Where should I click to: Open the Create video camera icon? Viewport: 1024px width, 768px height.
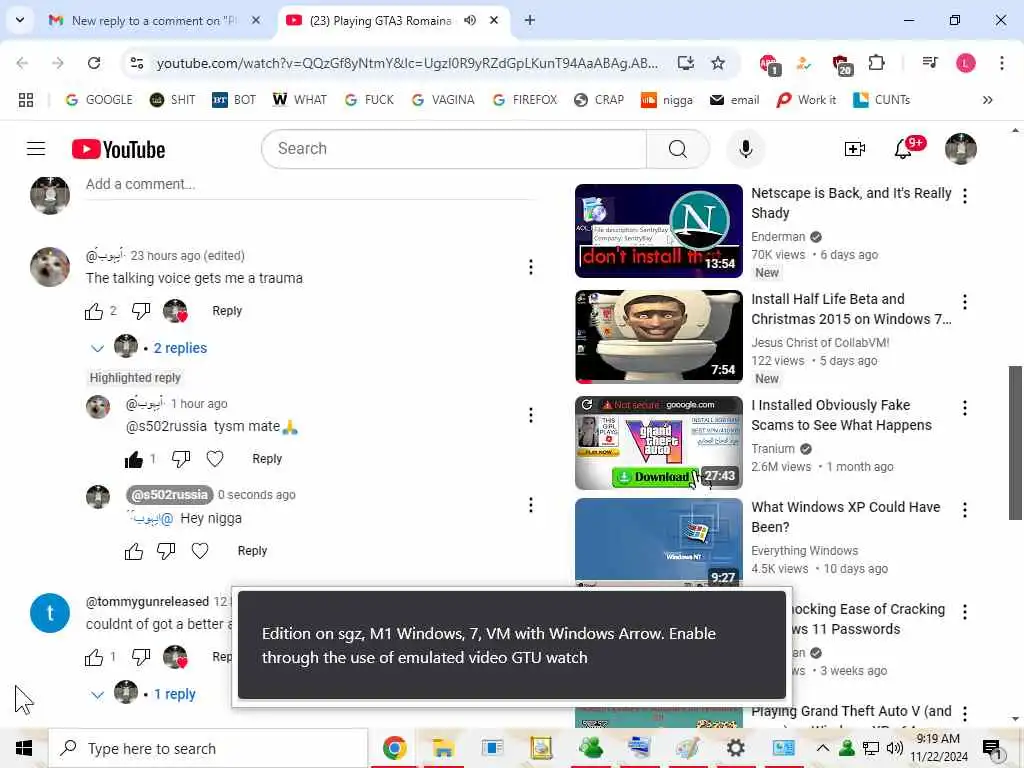pos(854,149)
